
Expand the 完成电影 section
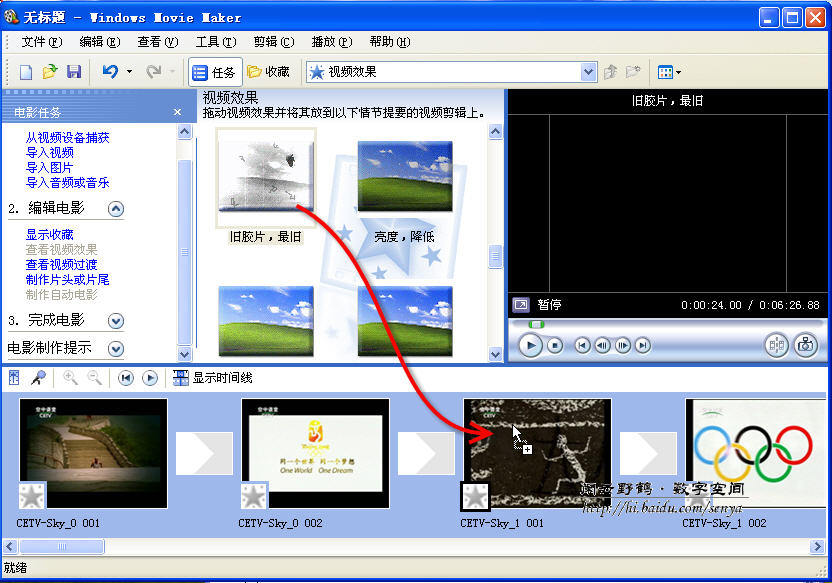(116, 320)
